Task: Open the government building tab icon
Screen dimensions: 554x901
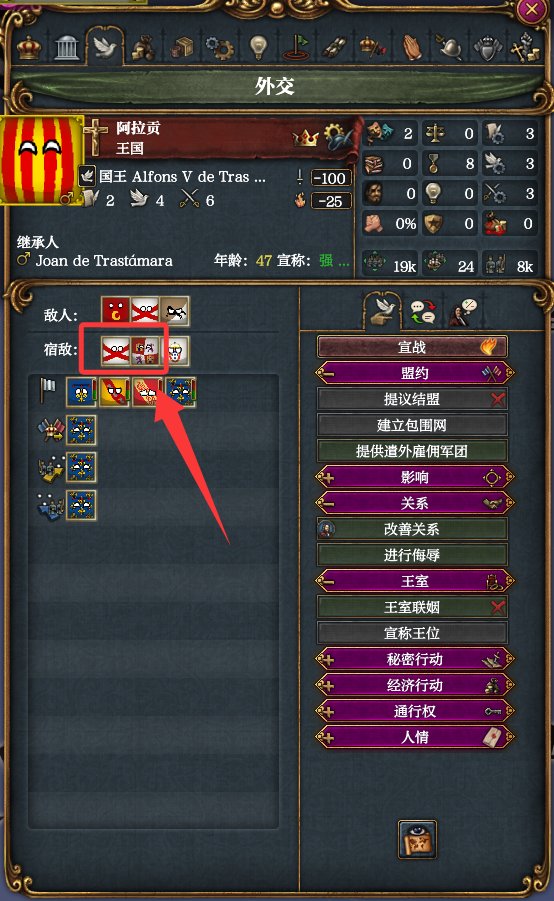Action: pos(67,48)
